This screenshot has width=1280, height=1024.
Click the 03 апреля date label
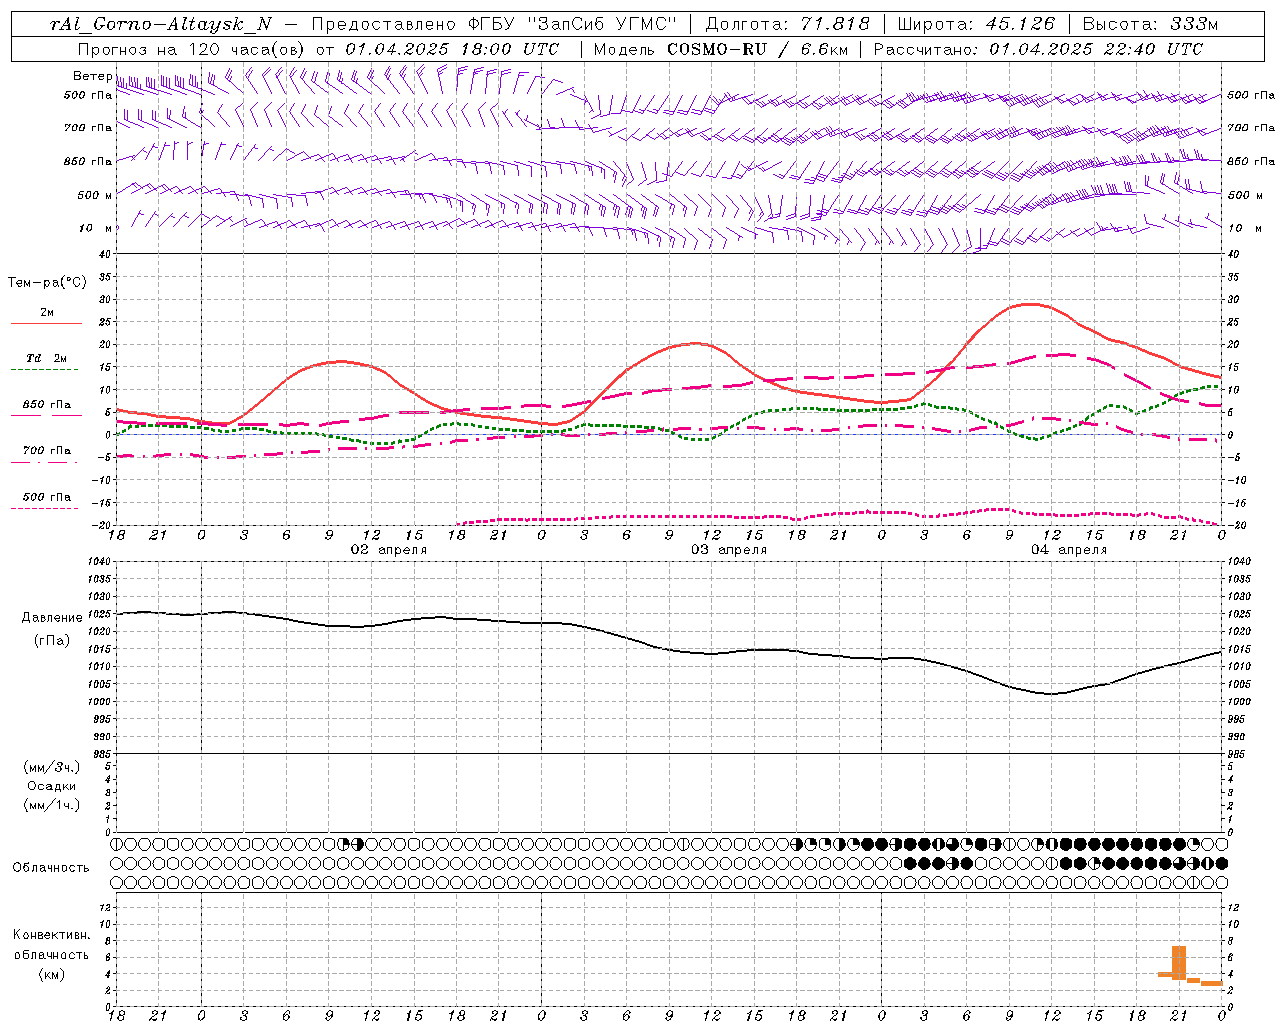point(729,550)
